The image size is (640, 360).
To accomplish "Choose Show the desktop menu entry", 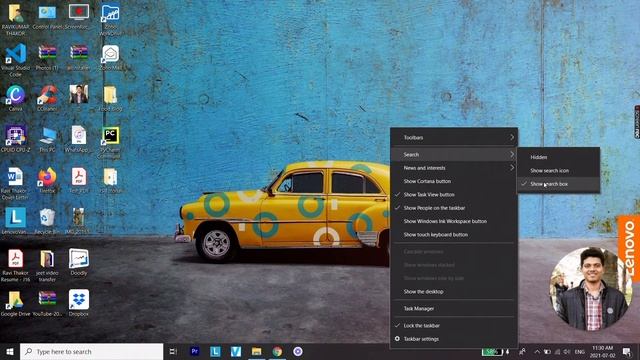I will pos(454,291).
